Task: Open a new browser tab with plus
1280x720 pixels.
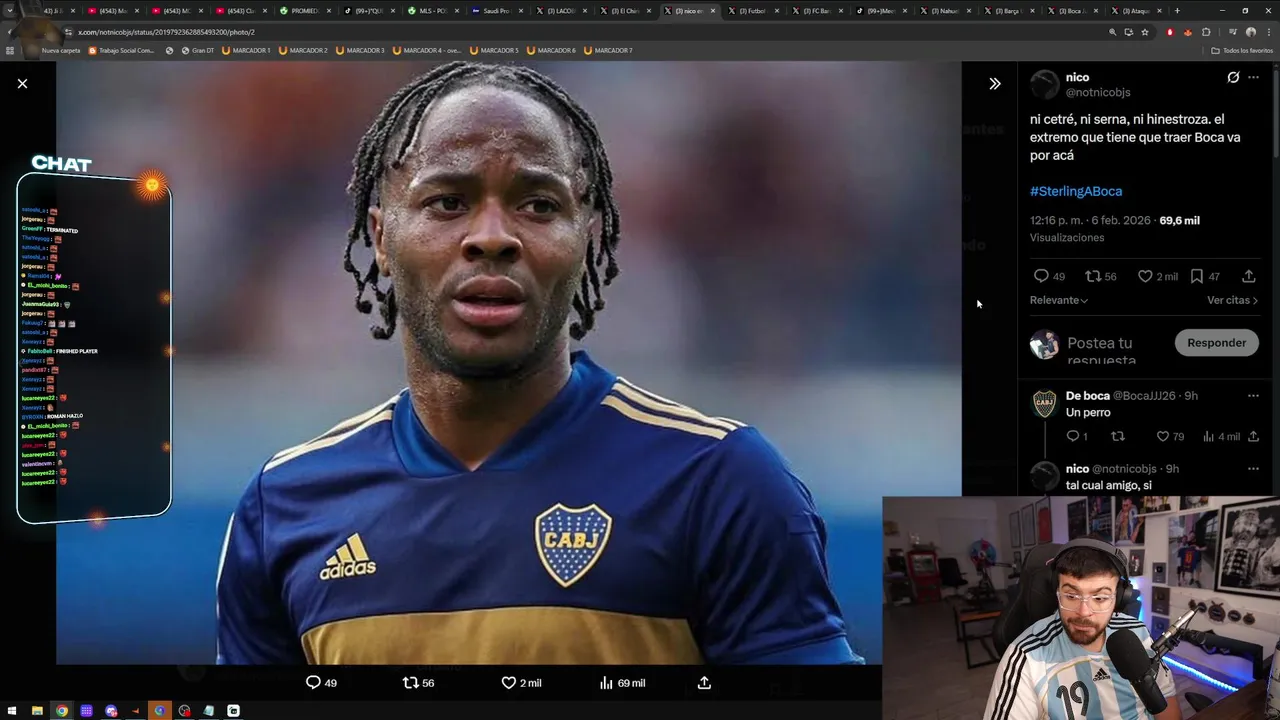Action: pyautogui.click(x=1176, y=10)
